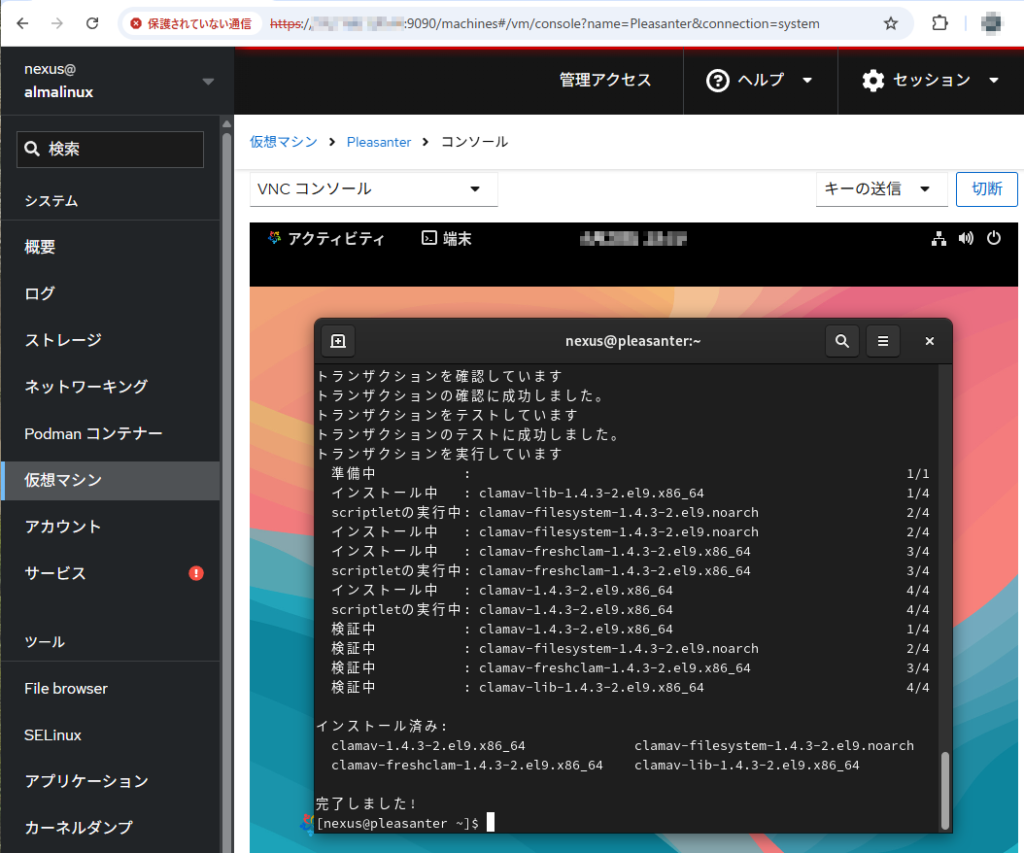Expand the VNC コンソール type dropdown
Image resolution: width=1024 pixels, height=853 pixels.
pyautogui.click(x=373, y=189)
